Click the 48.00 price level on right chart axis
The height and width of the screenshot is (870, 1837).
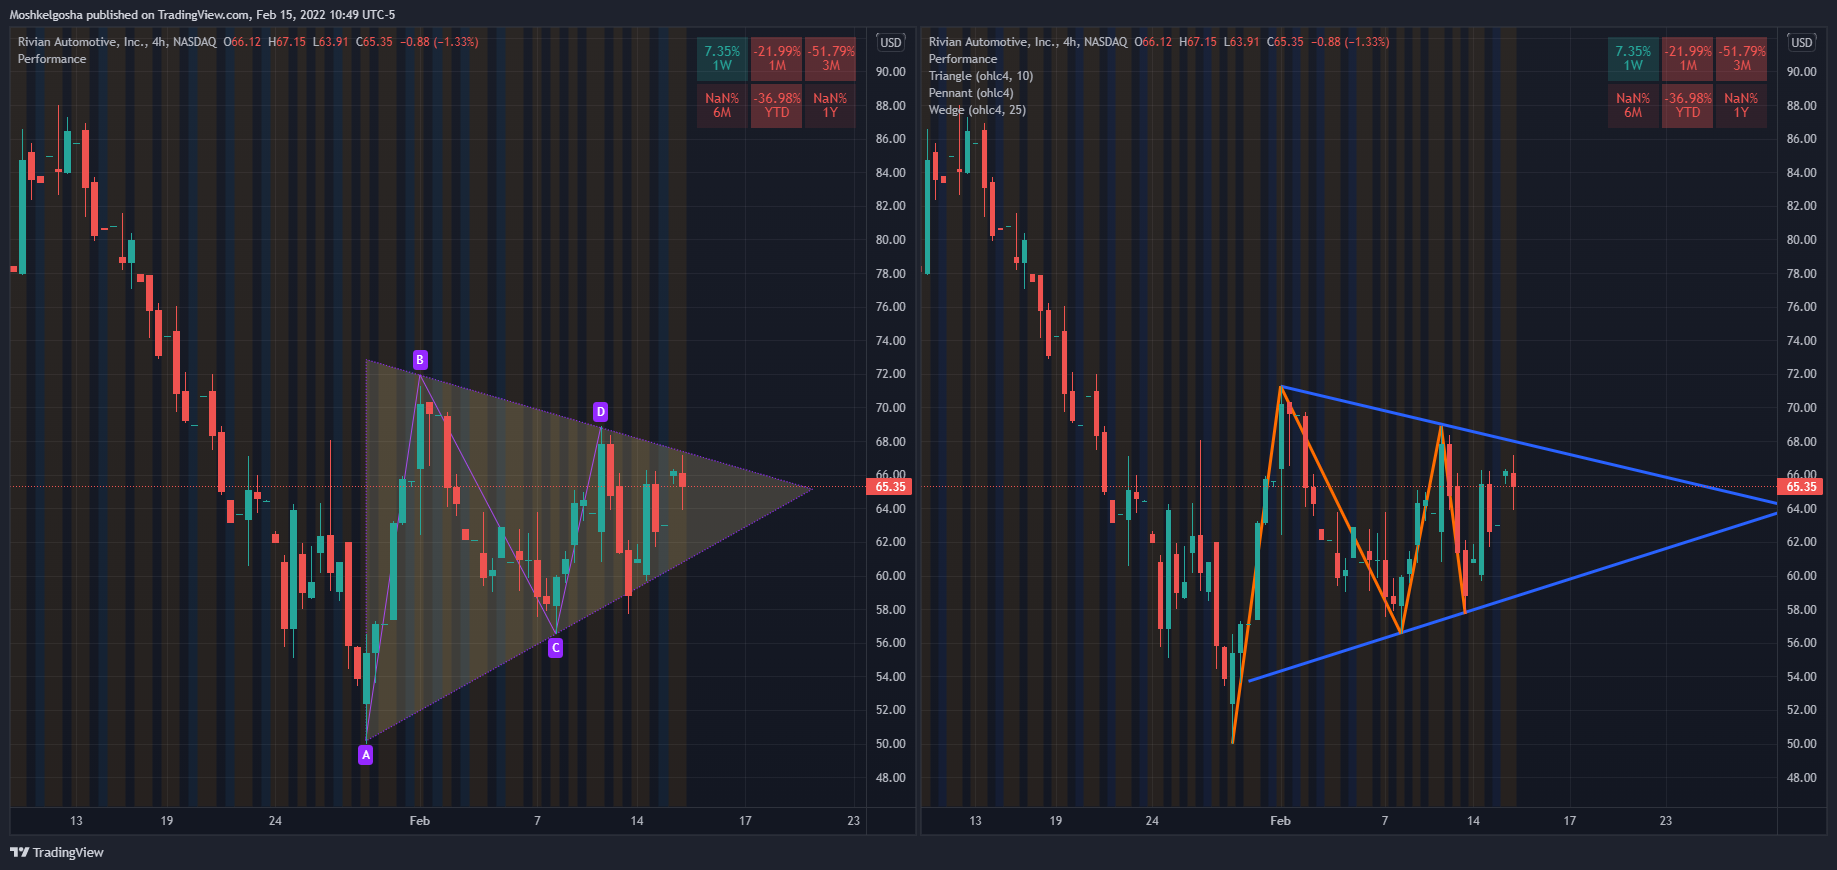(1801, 777)
